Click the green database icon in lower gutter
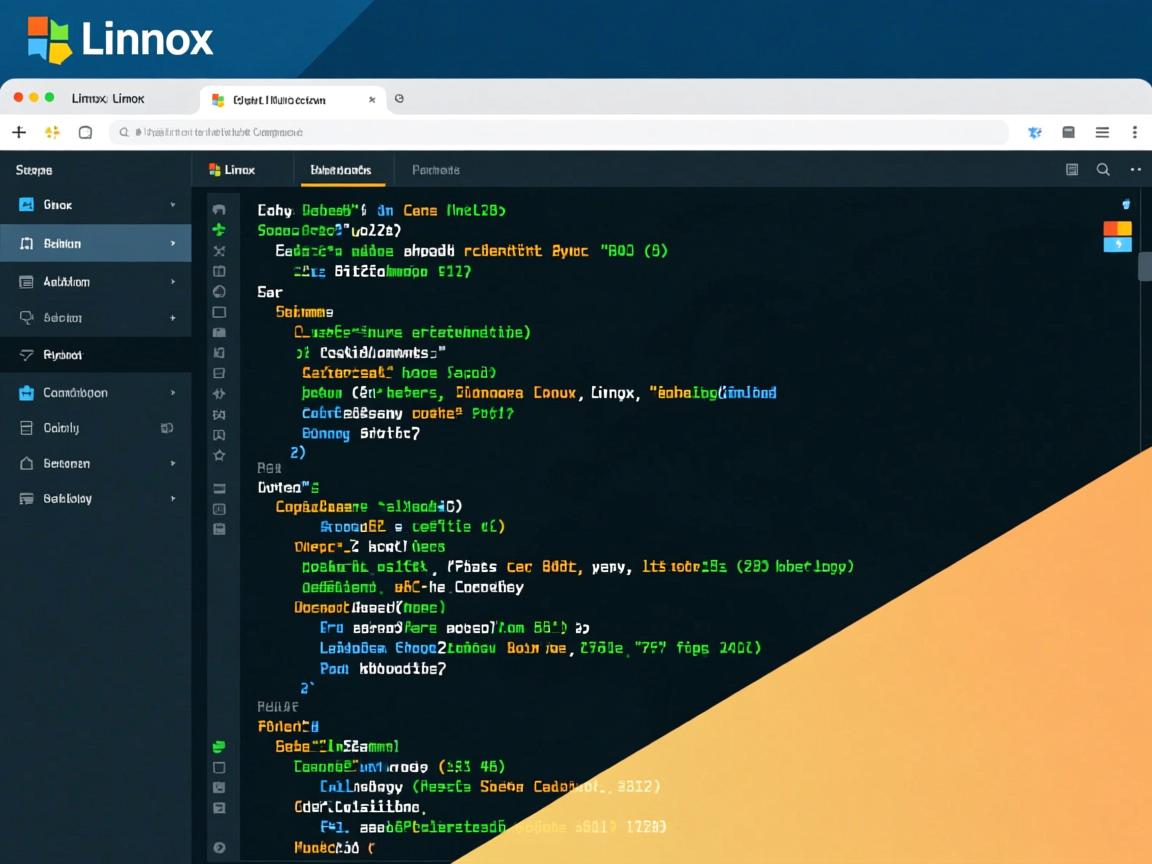 tap(219, 746)
